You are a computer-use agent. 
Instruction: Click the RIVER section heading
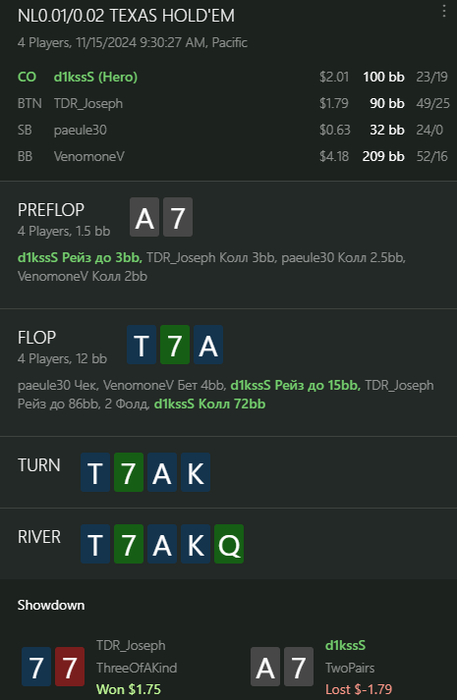click(39, 537)
